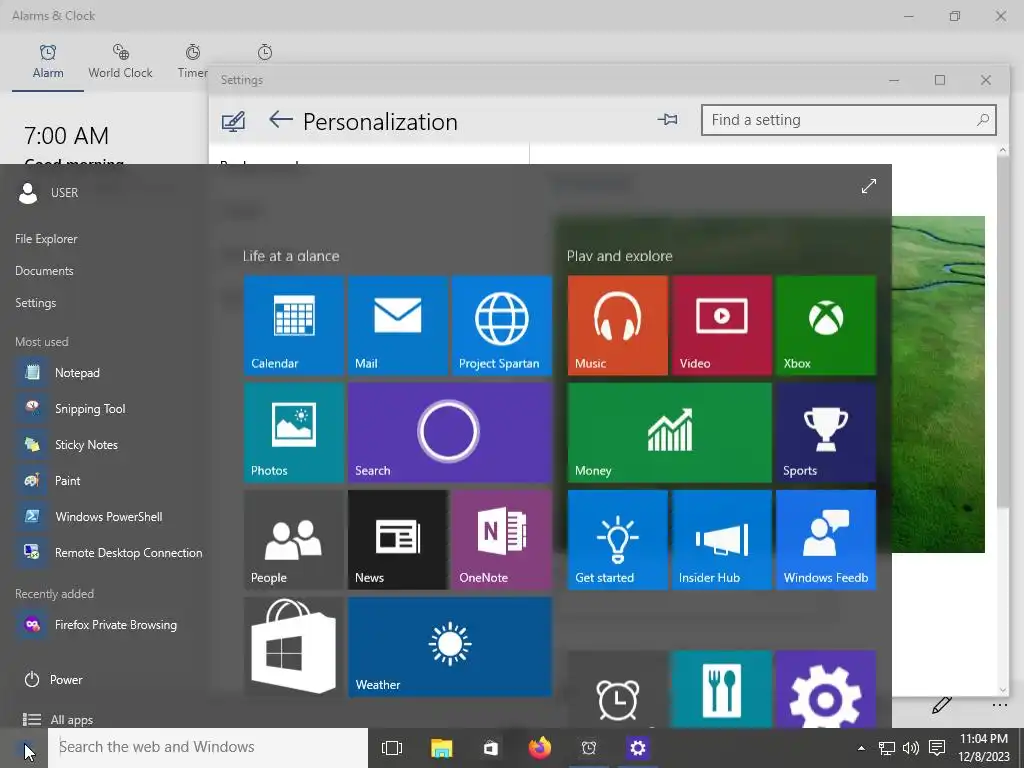
Task: Click the USER account entry
Action: point(48,193)
